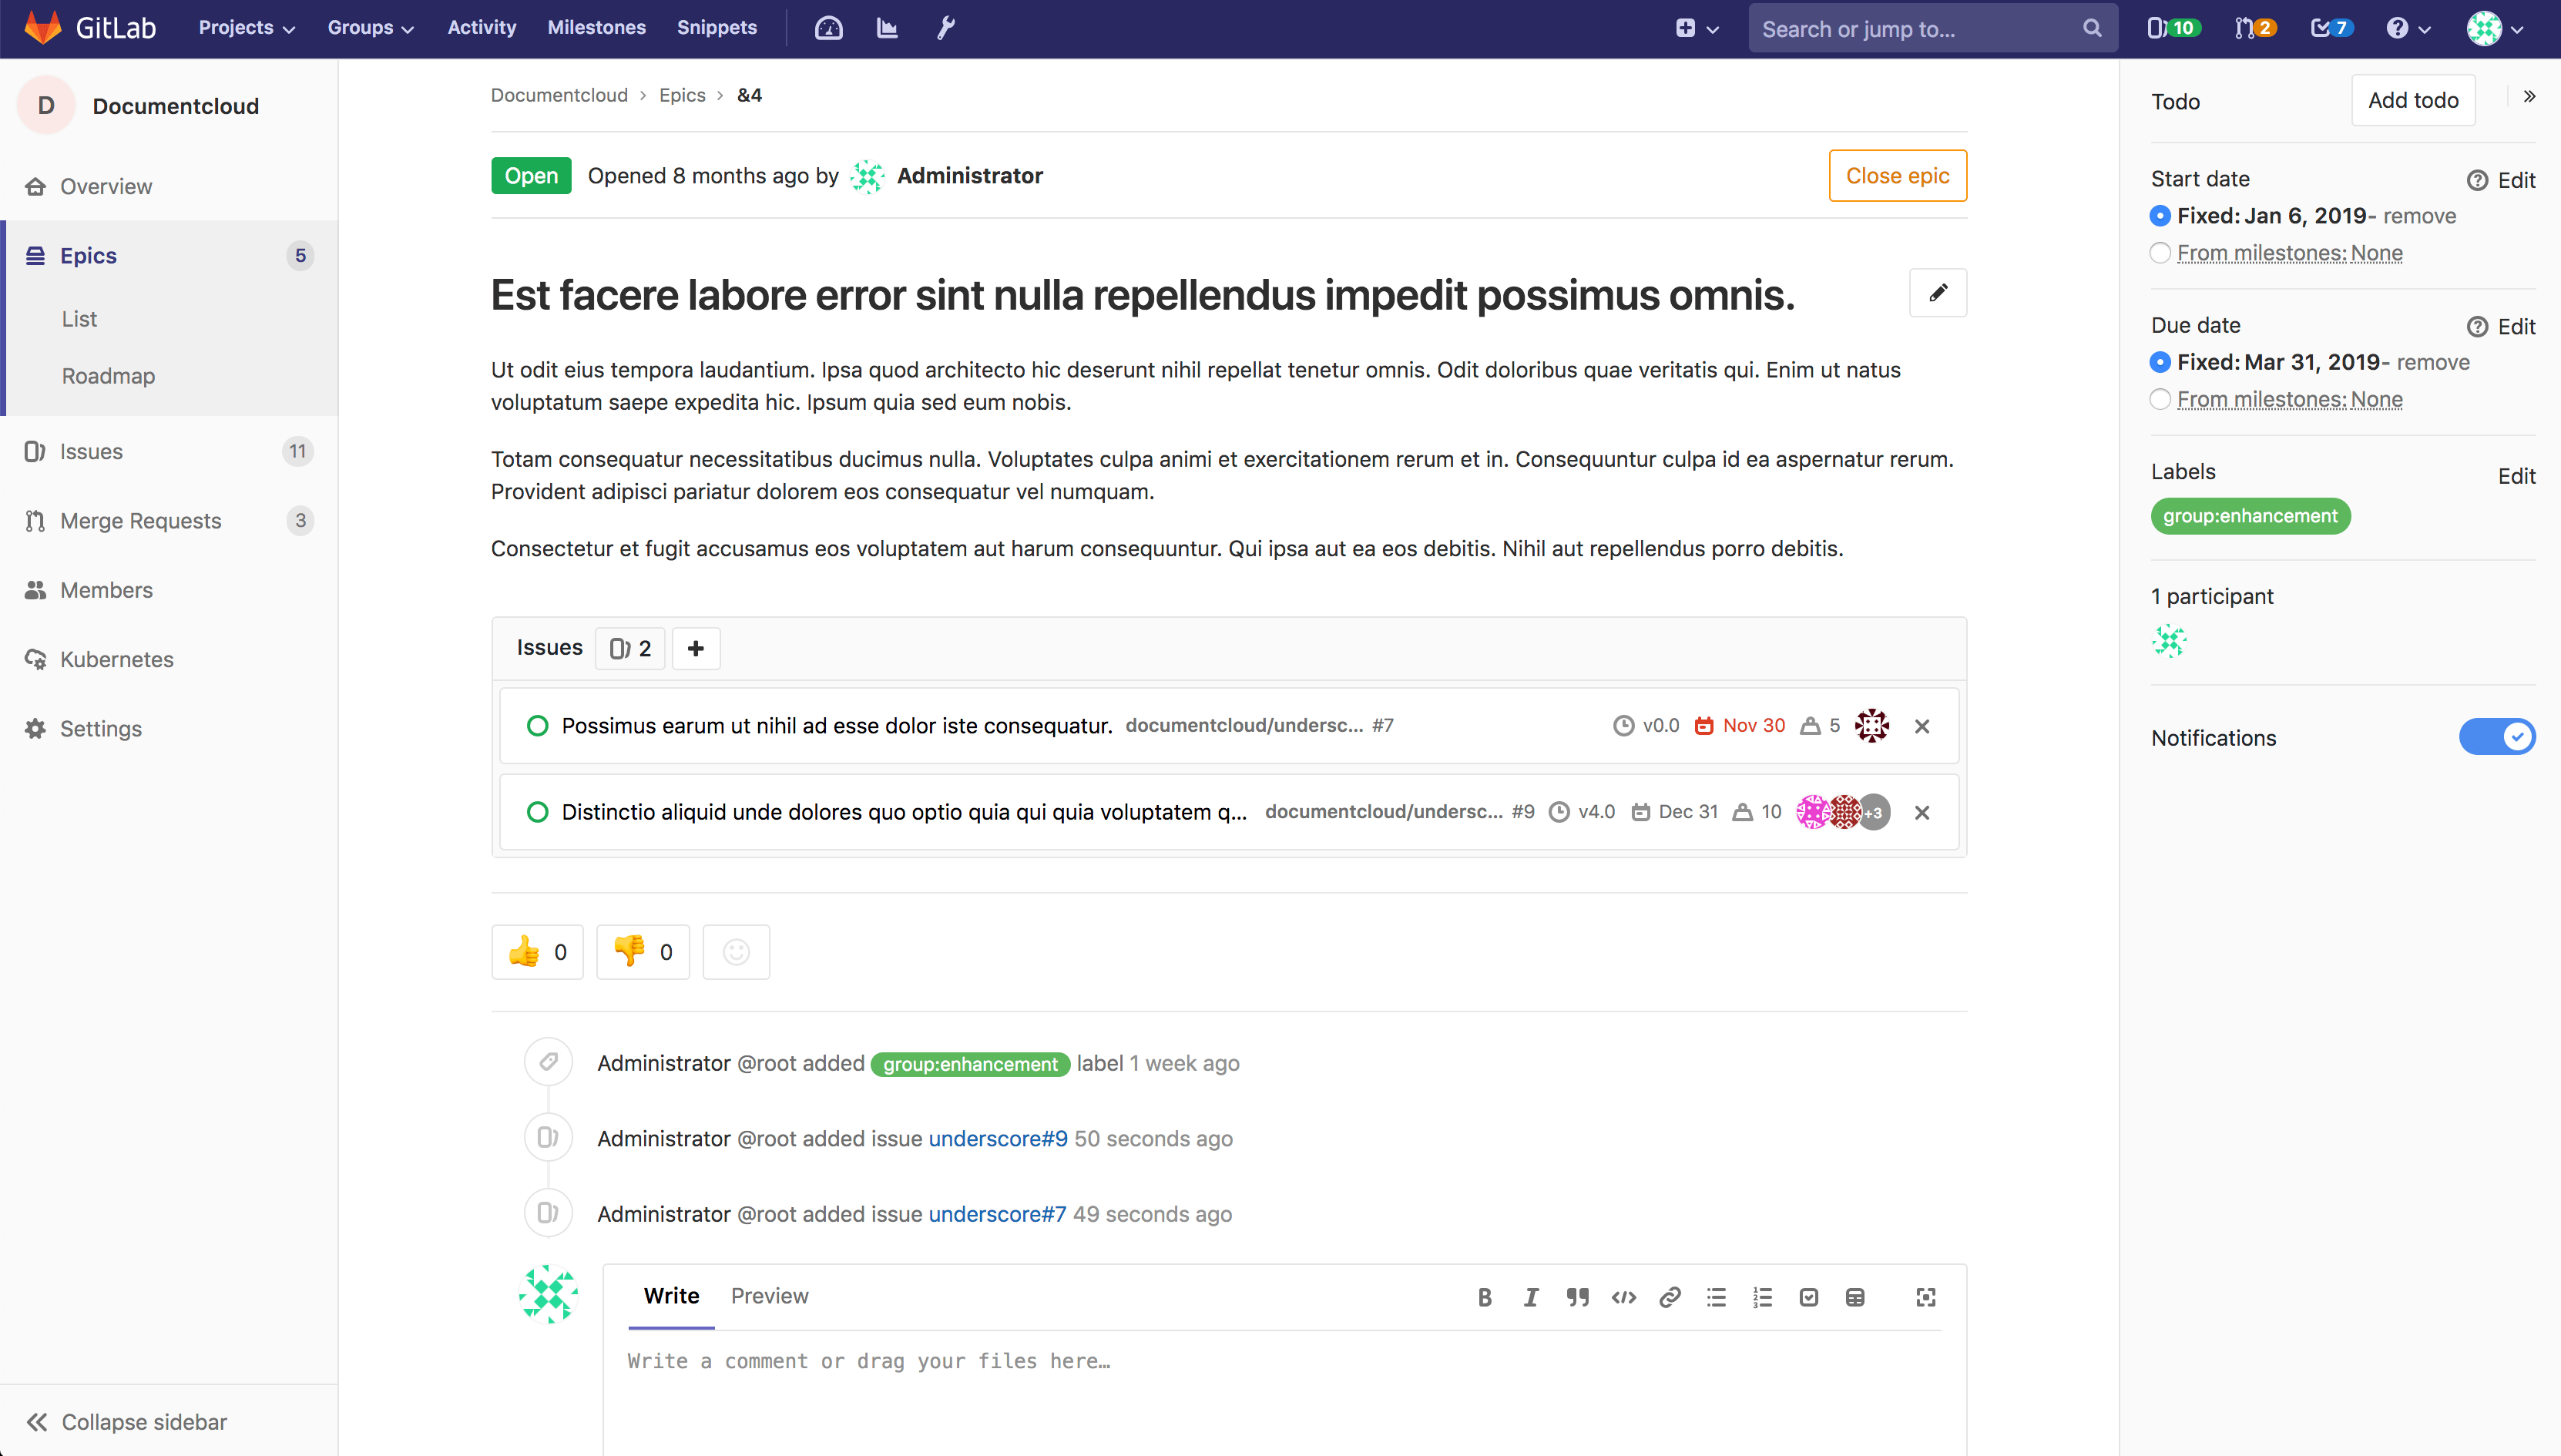Insert a table using comment toolbar icon

(1855, 1297)
